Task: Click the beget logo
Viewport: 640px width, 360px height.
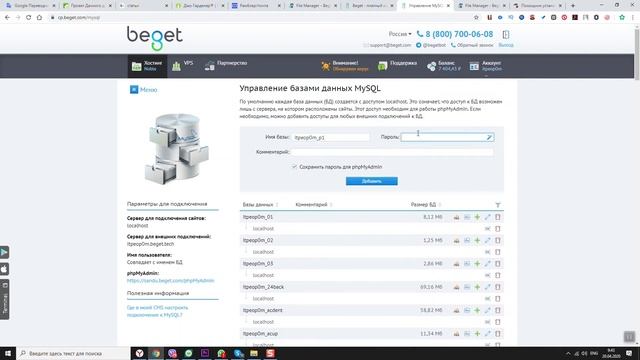Action: [x=155, y=38]
